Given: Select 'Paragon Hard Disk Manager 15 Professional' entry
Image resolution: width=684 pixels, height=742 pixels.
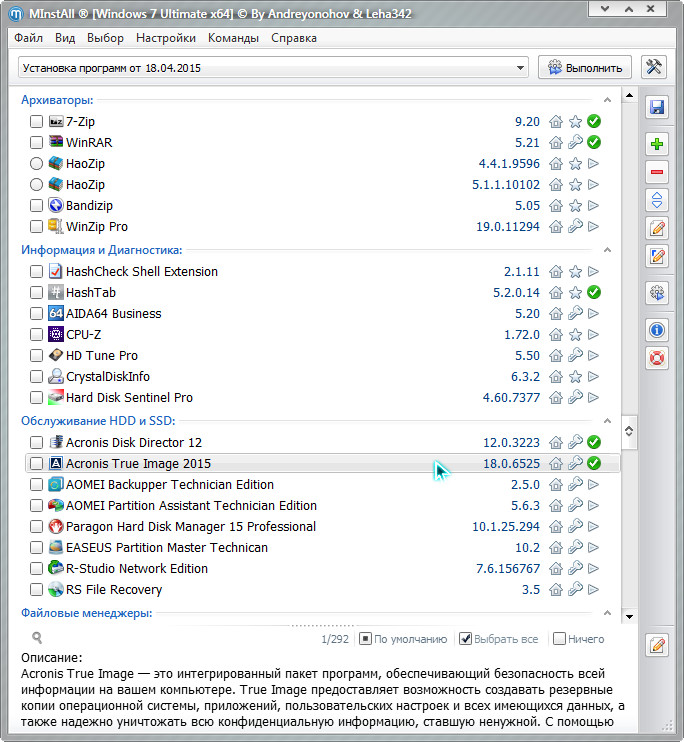Looking at the screenshot, I should [x=191, y=527].
